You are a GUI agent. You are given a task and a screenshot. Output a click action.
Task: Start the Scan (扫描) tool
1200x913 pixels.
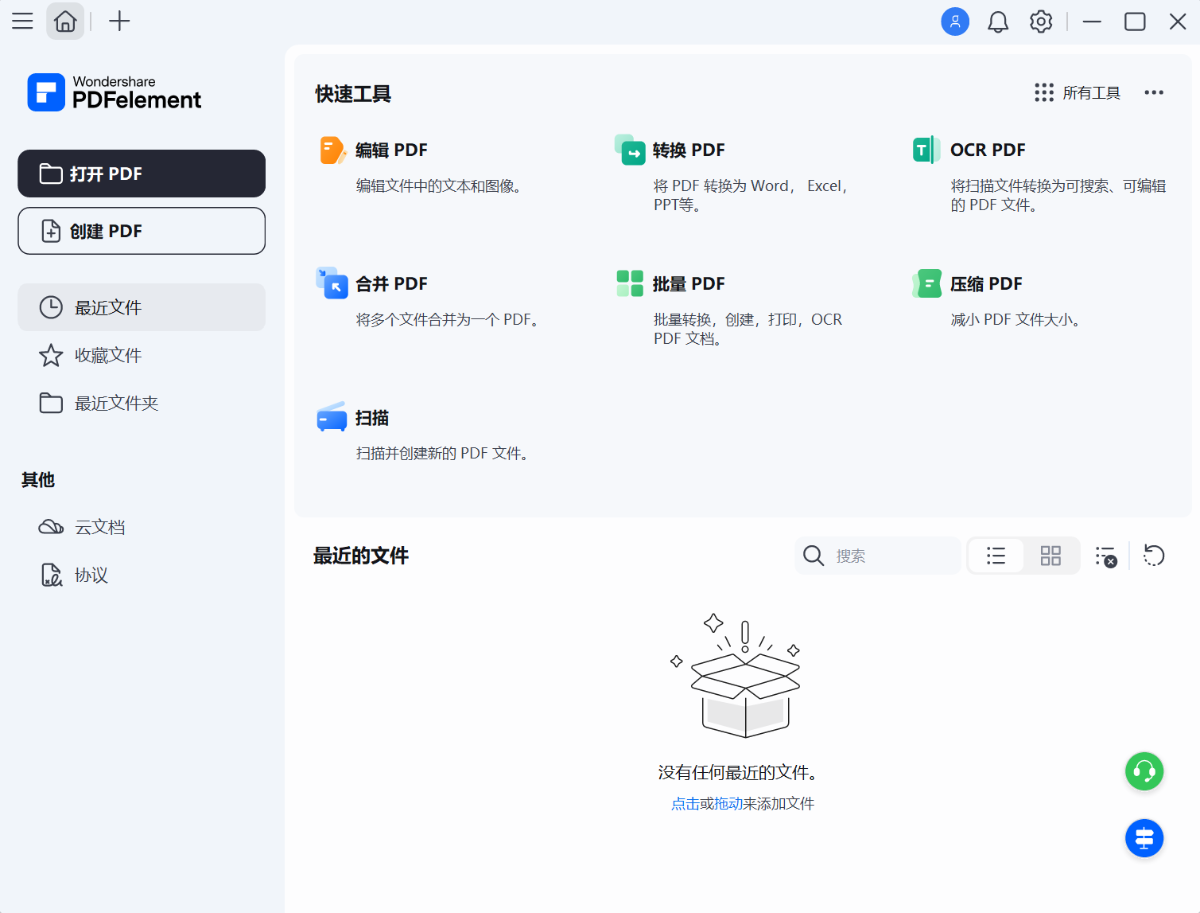(332, 418)
